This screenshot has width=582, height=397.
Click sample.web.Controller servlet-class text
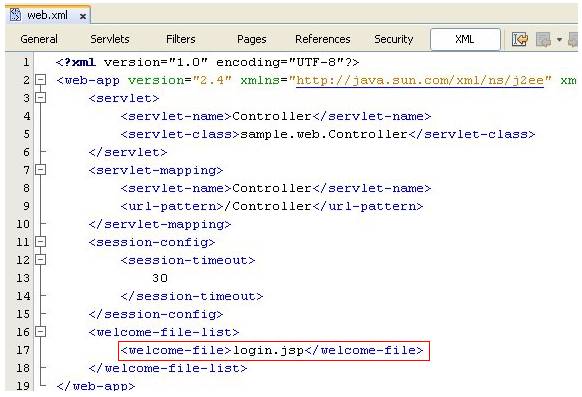coord(324,134)
